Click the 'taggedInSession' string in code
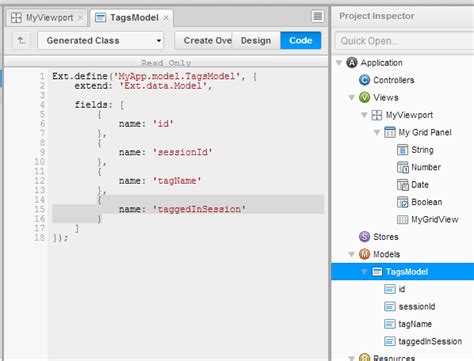Viewport: 474px width, 361px height. pyautogui.click(x=199, y=209)
